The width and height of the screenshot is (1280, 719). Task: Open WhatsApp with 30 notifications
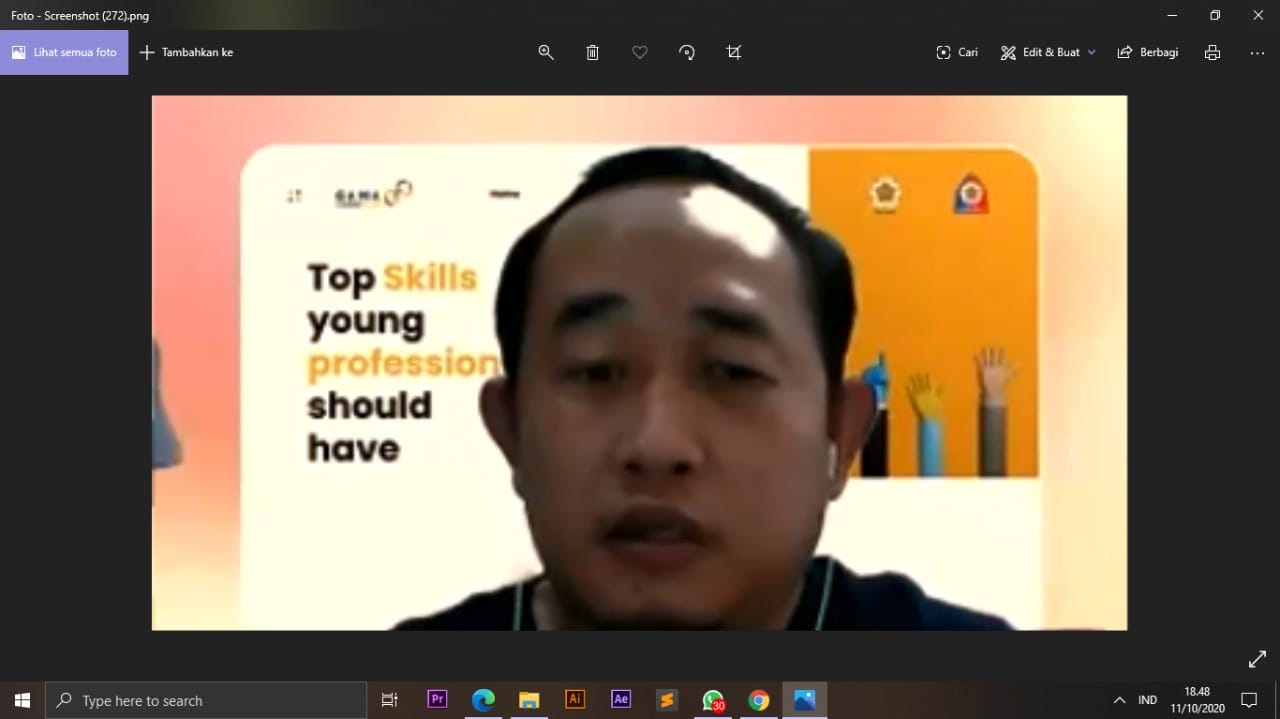tap(713, 700)
